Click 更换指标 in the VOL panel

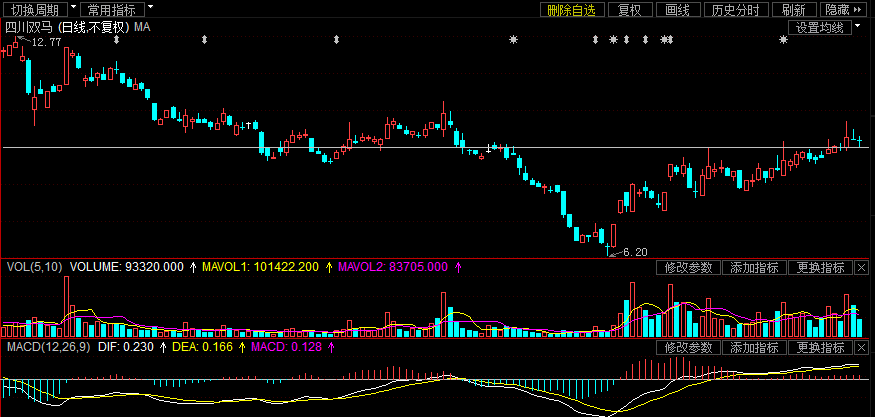pyautogui.click(x=820, y=268)
